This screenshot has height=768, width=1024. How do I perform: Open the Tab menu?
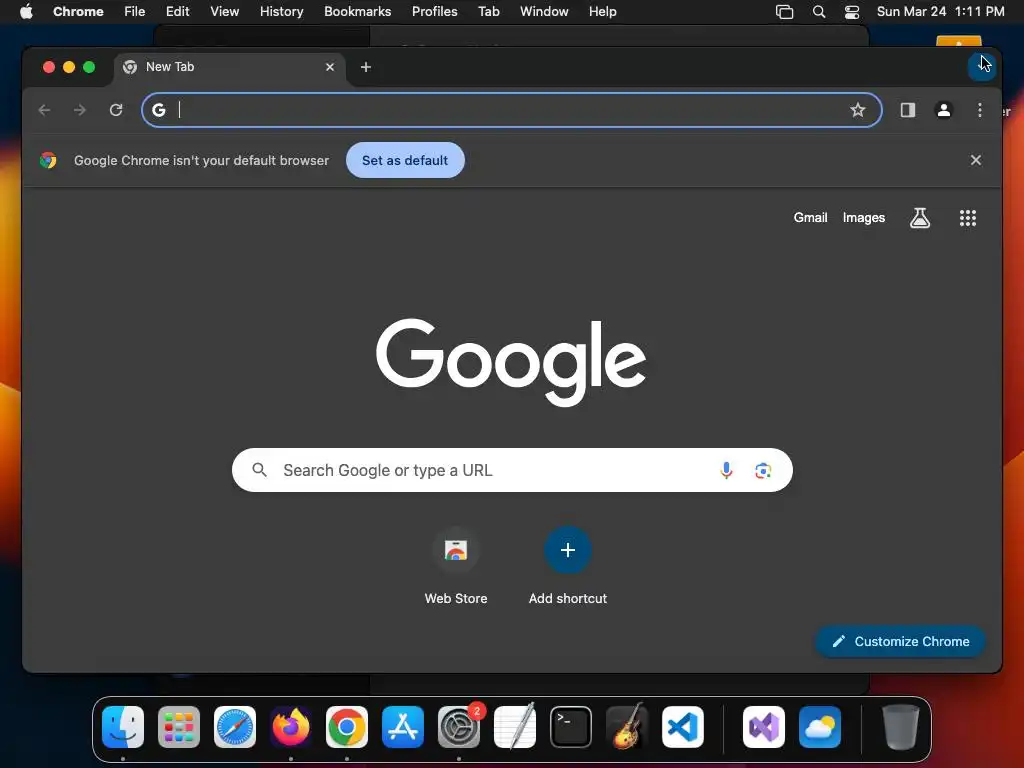coord(488,11)
